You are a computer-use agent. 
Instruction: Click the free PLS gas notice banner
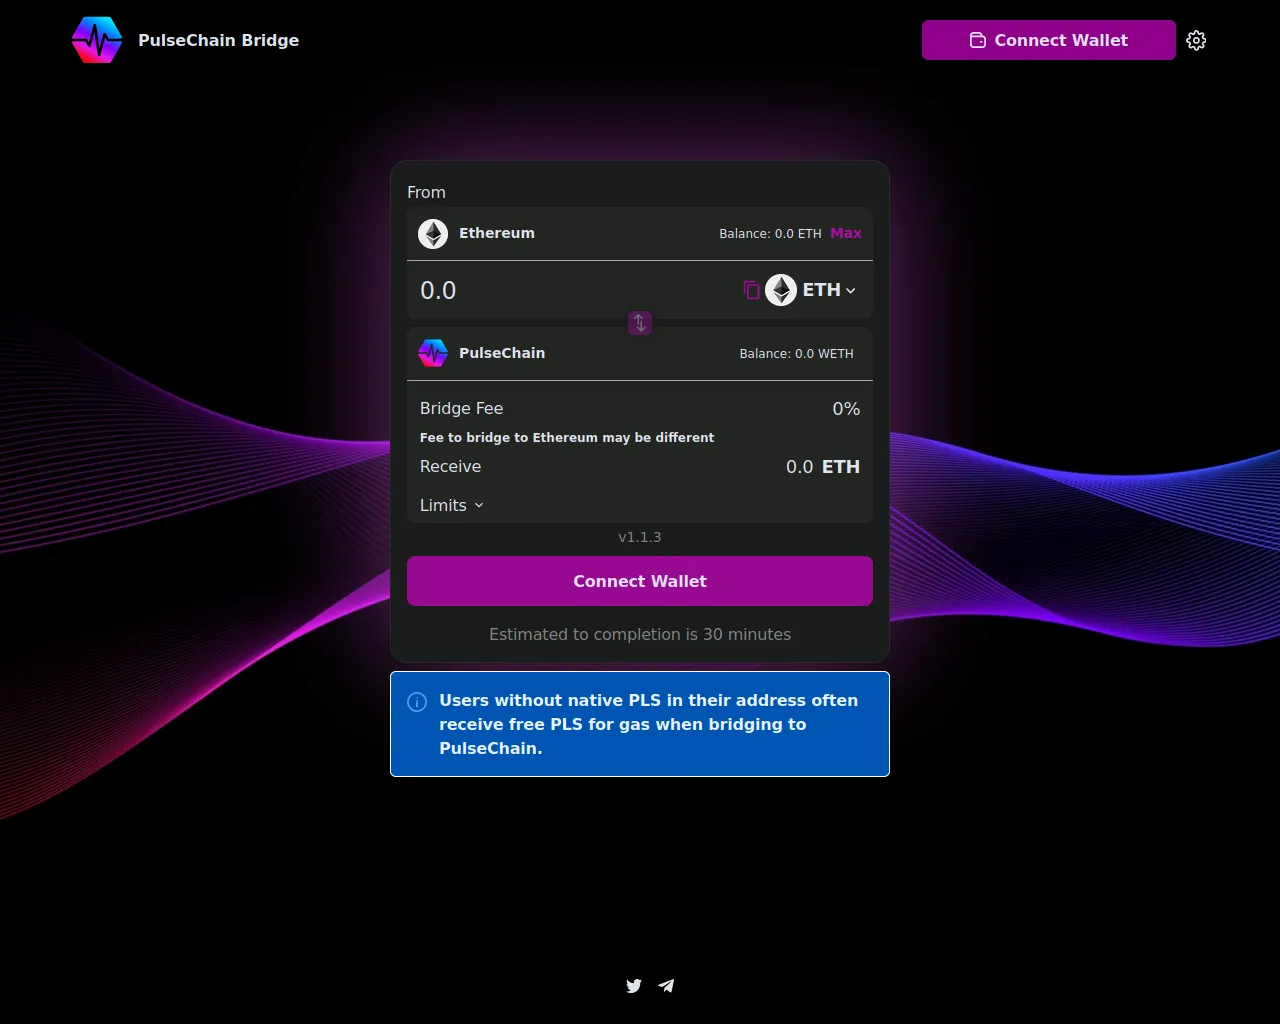pyautogui.click(x=640, y=724)
